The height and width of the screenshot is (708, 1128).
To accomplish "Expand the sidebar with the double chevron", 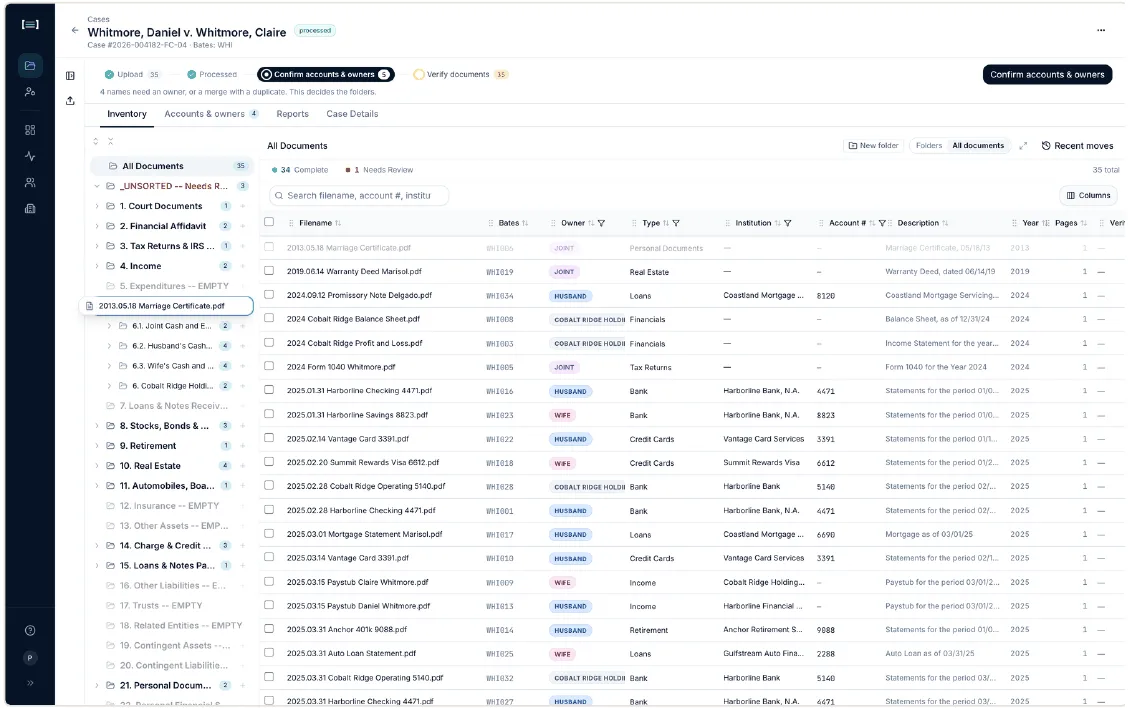I will [30, 683].
